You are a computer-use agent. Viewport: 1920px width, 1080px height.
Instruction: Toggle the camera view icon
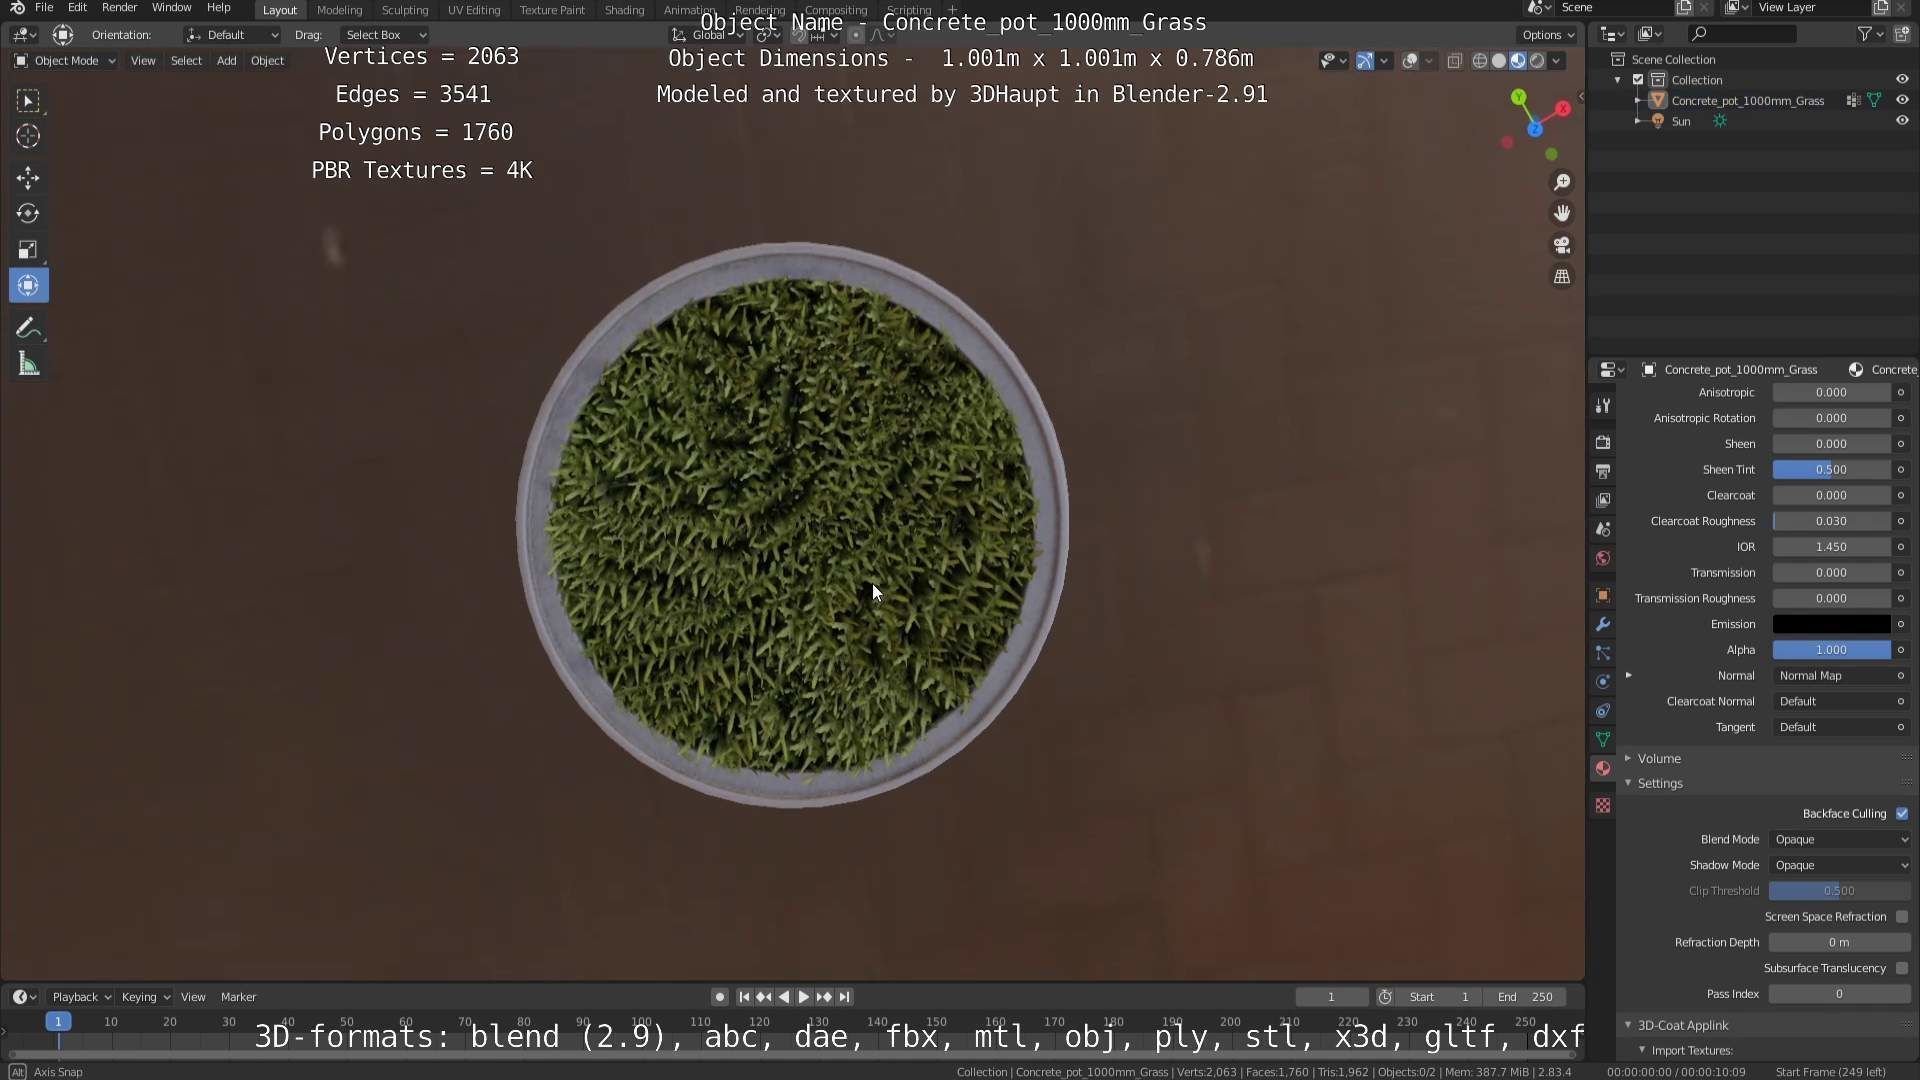coord(1561,245)
